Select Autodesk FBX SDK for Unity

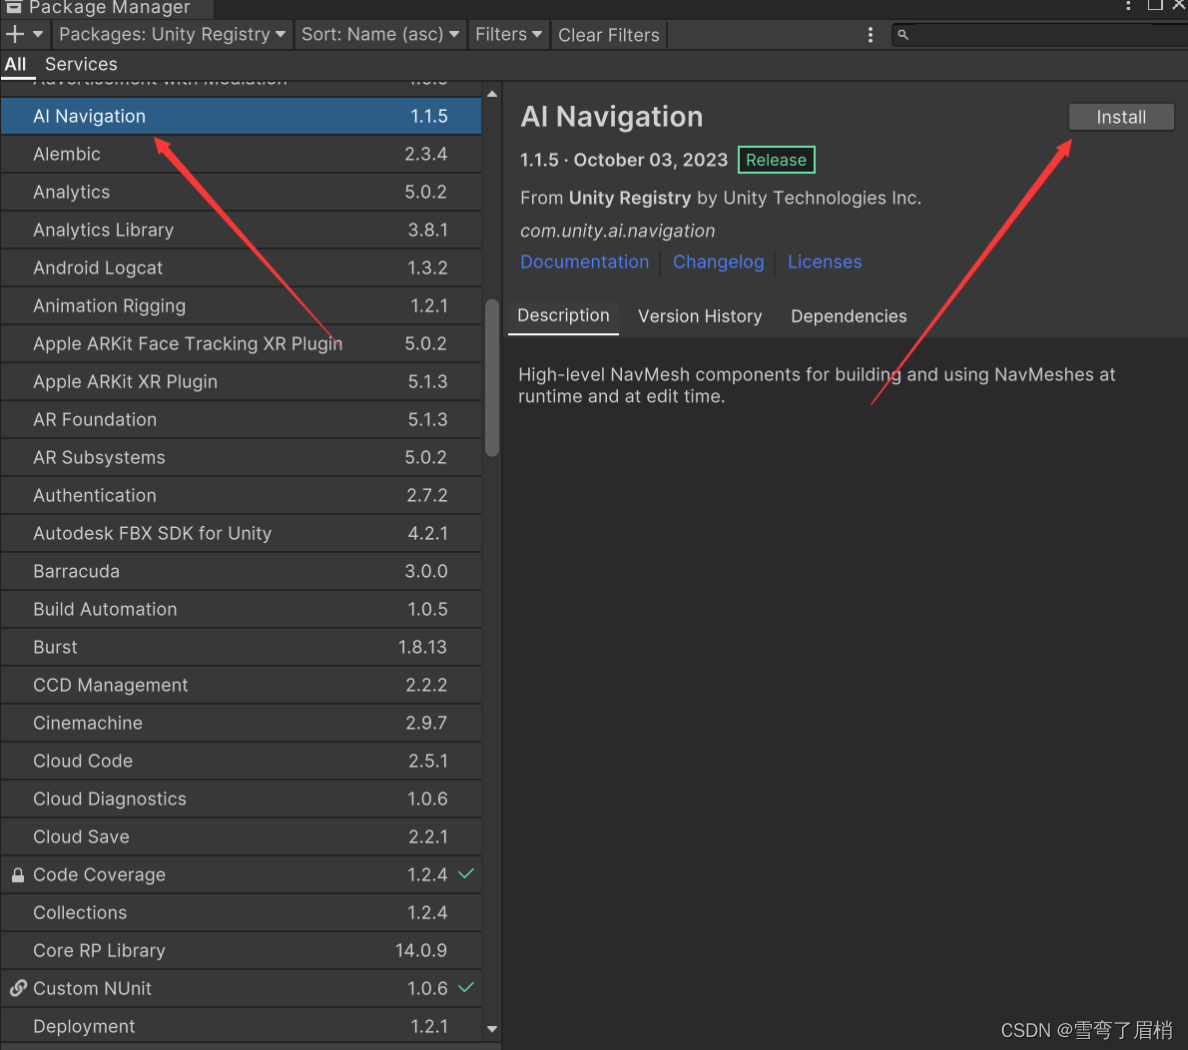[241, 533]
